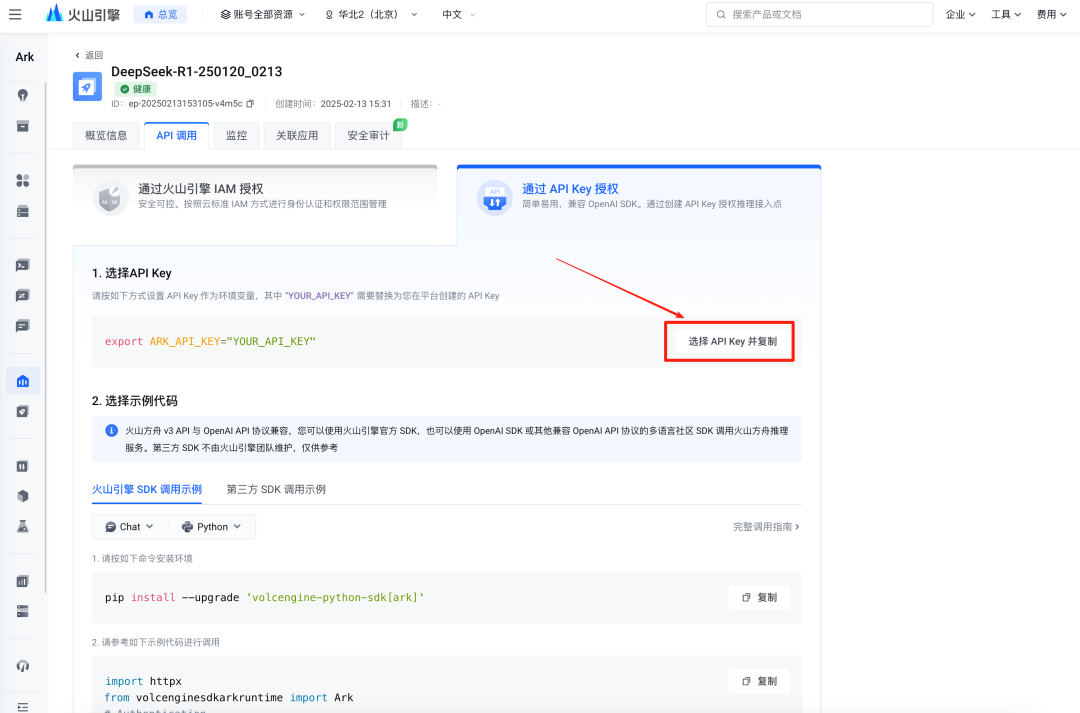
Task: Expand the 企业 menu
Action: point(960,14)
